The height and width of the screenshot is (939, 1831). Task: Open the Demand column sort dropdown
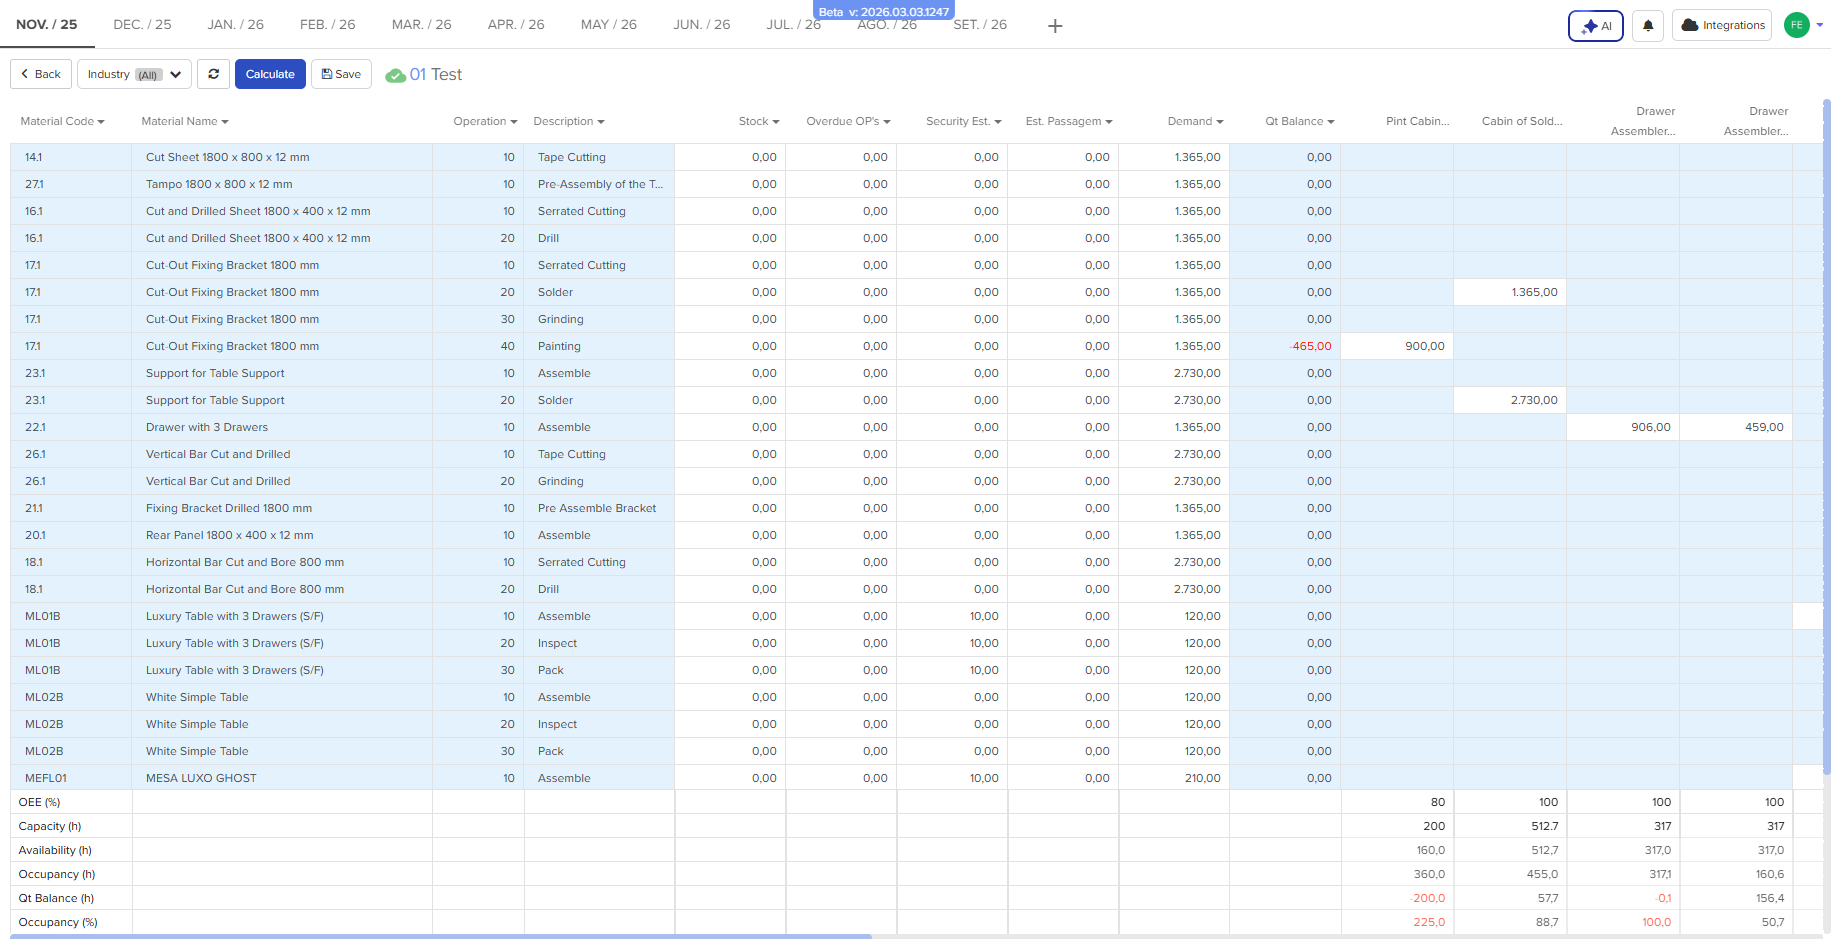point(1195,122)
